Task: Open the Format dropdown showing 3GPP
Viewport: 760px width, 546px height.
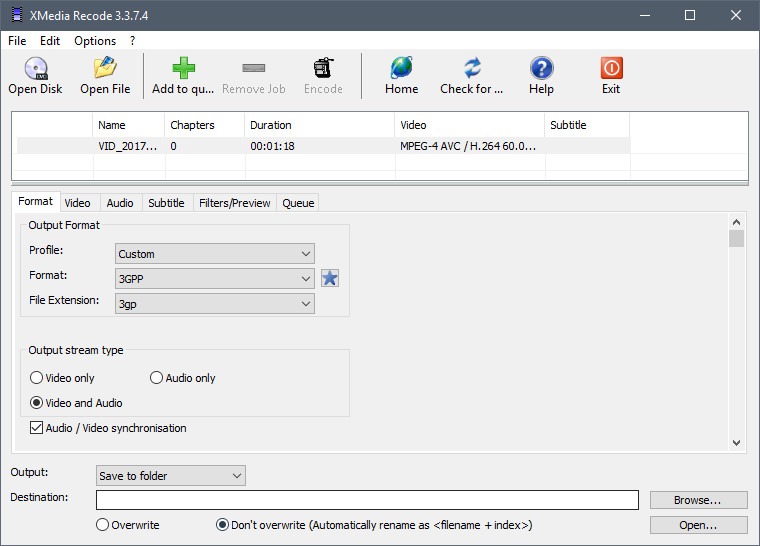Action: click(215, 279)
